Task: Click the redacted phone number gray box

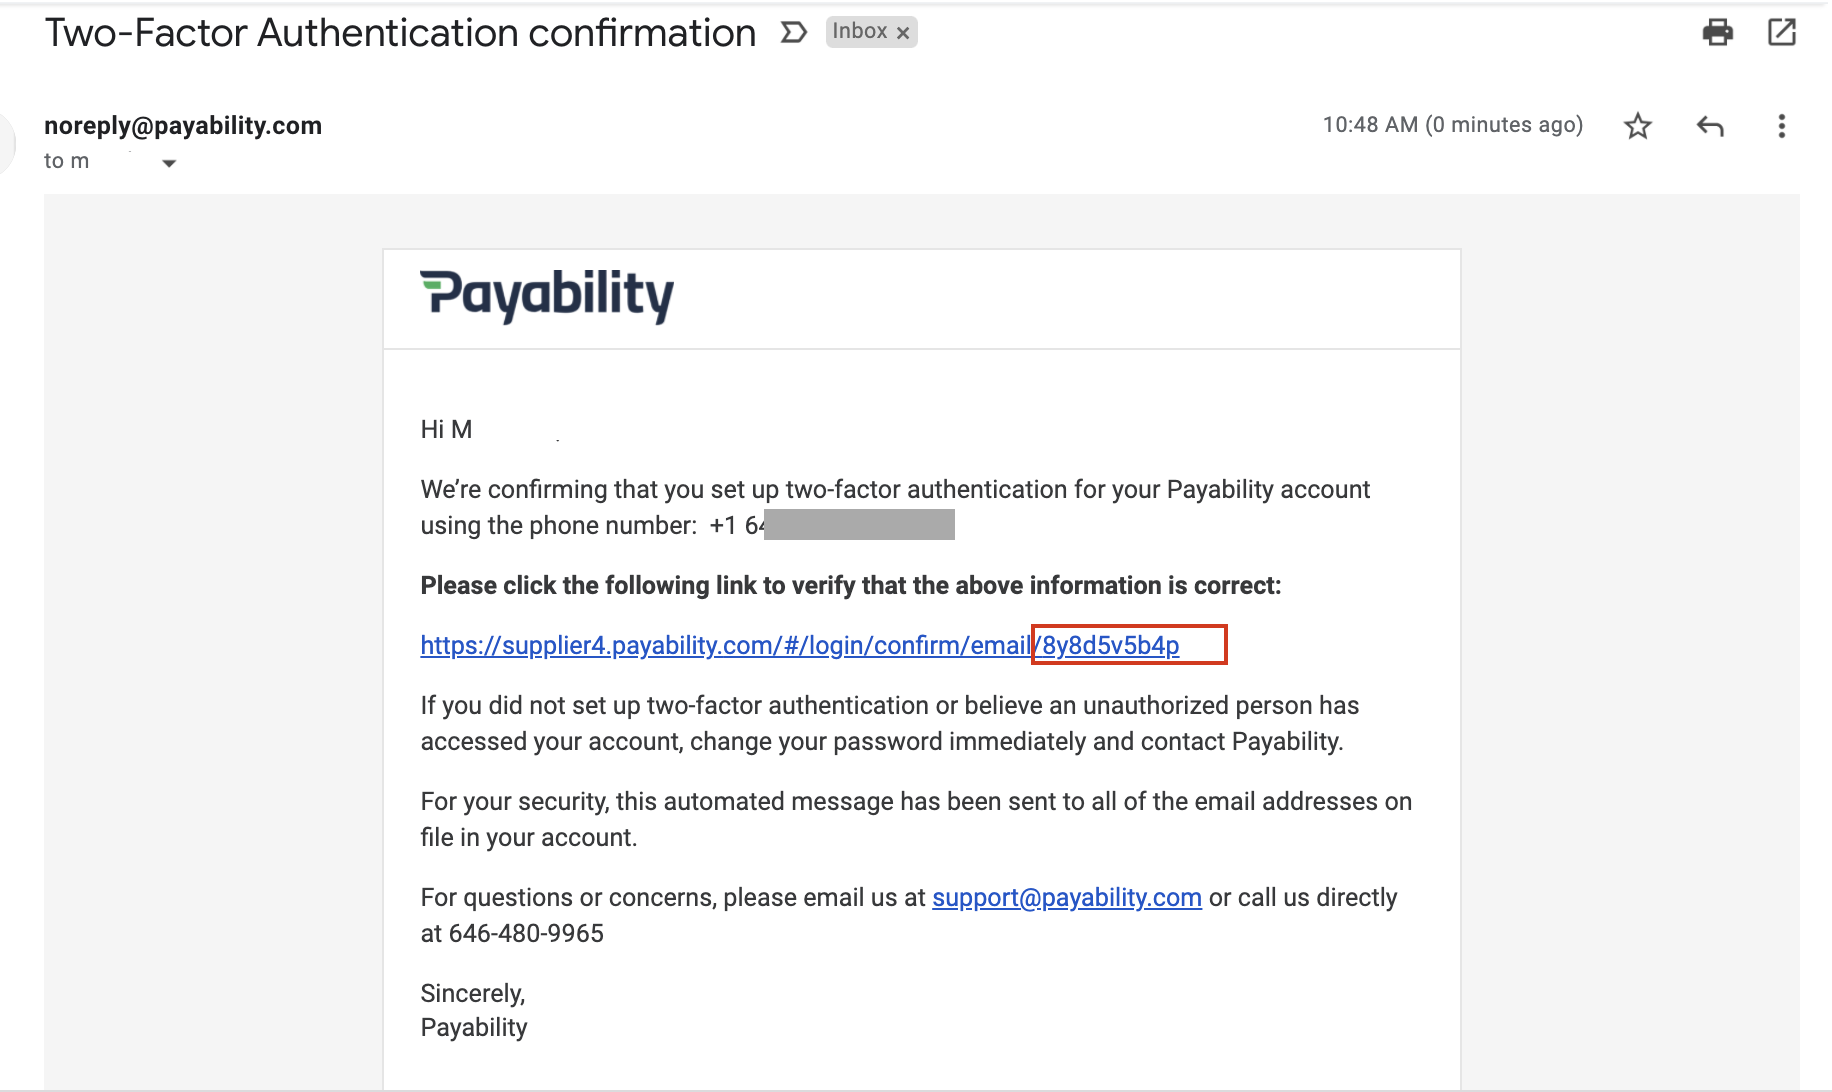Action: pos(859,525)
